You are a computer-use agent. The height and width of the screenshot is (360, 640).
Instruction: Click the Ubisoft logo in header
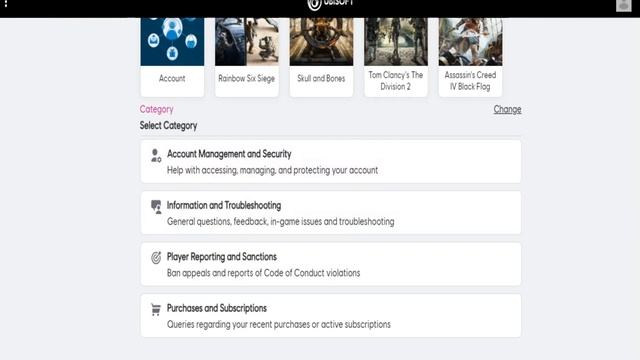[330, 4]
